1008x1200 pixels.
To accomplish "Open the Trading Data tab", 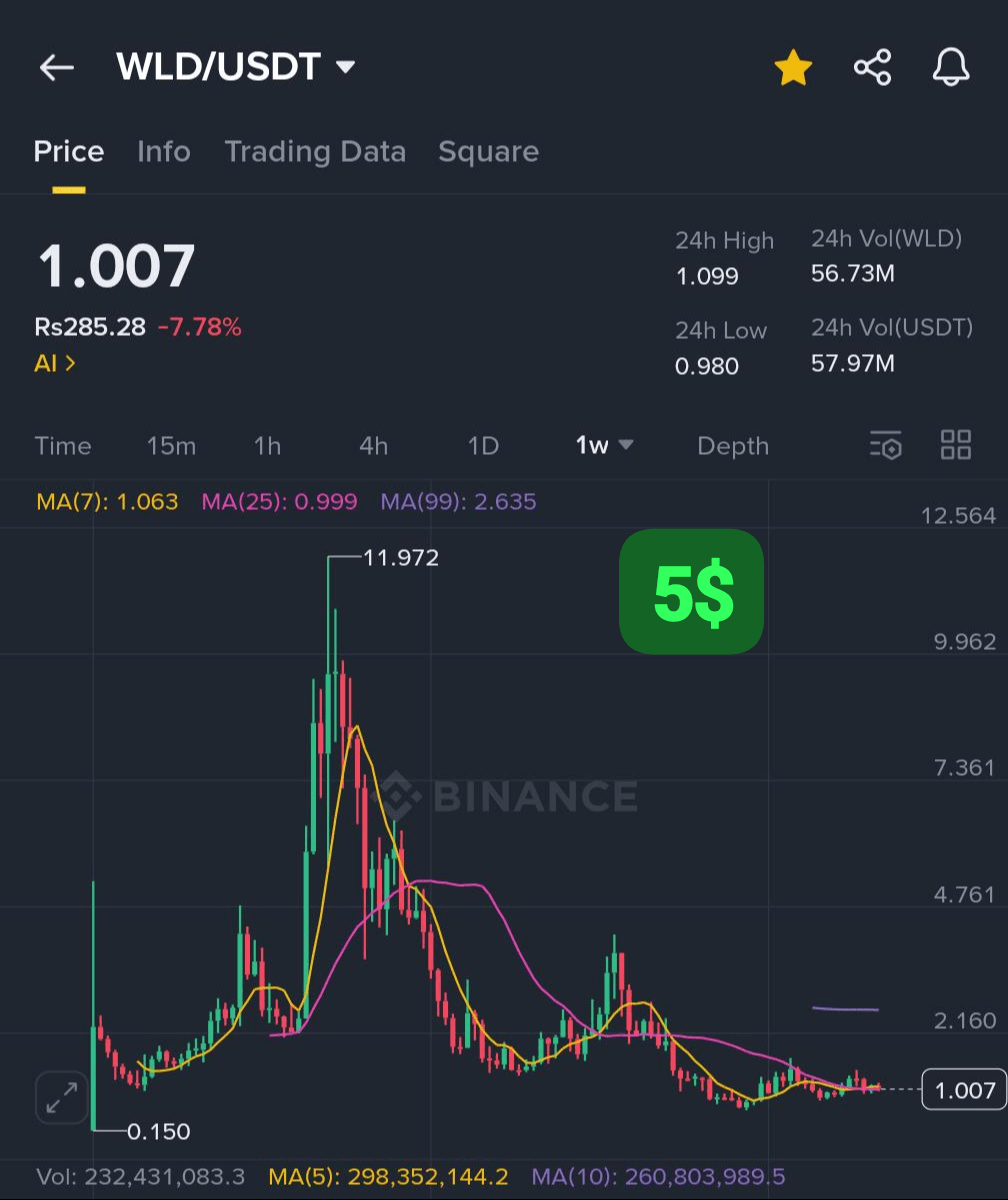I will click(315, 152).
